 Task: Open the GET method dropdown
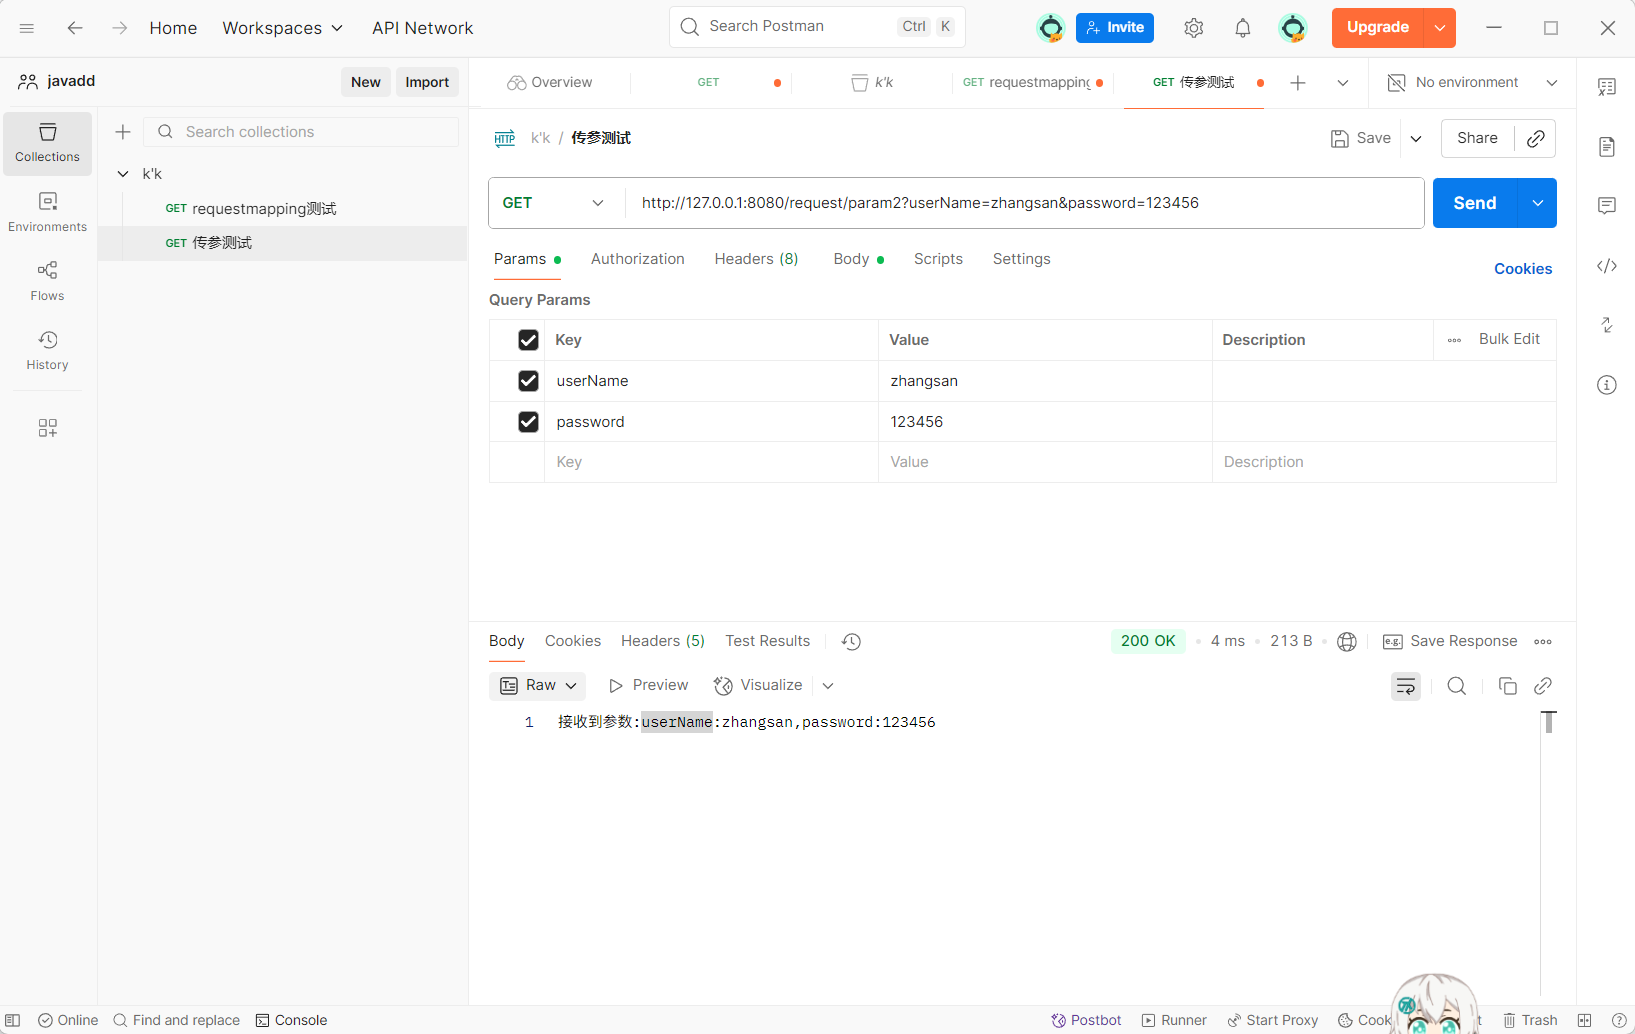coord(556,203)
